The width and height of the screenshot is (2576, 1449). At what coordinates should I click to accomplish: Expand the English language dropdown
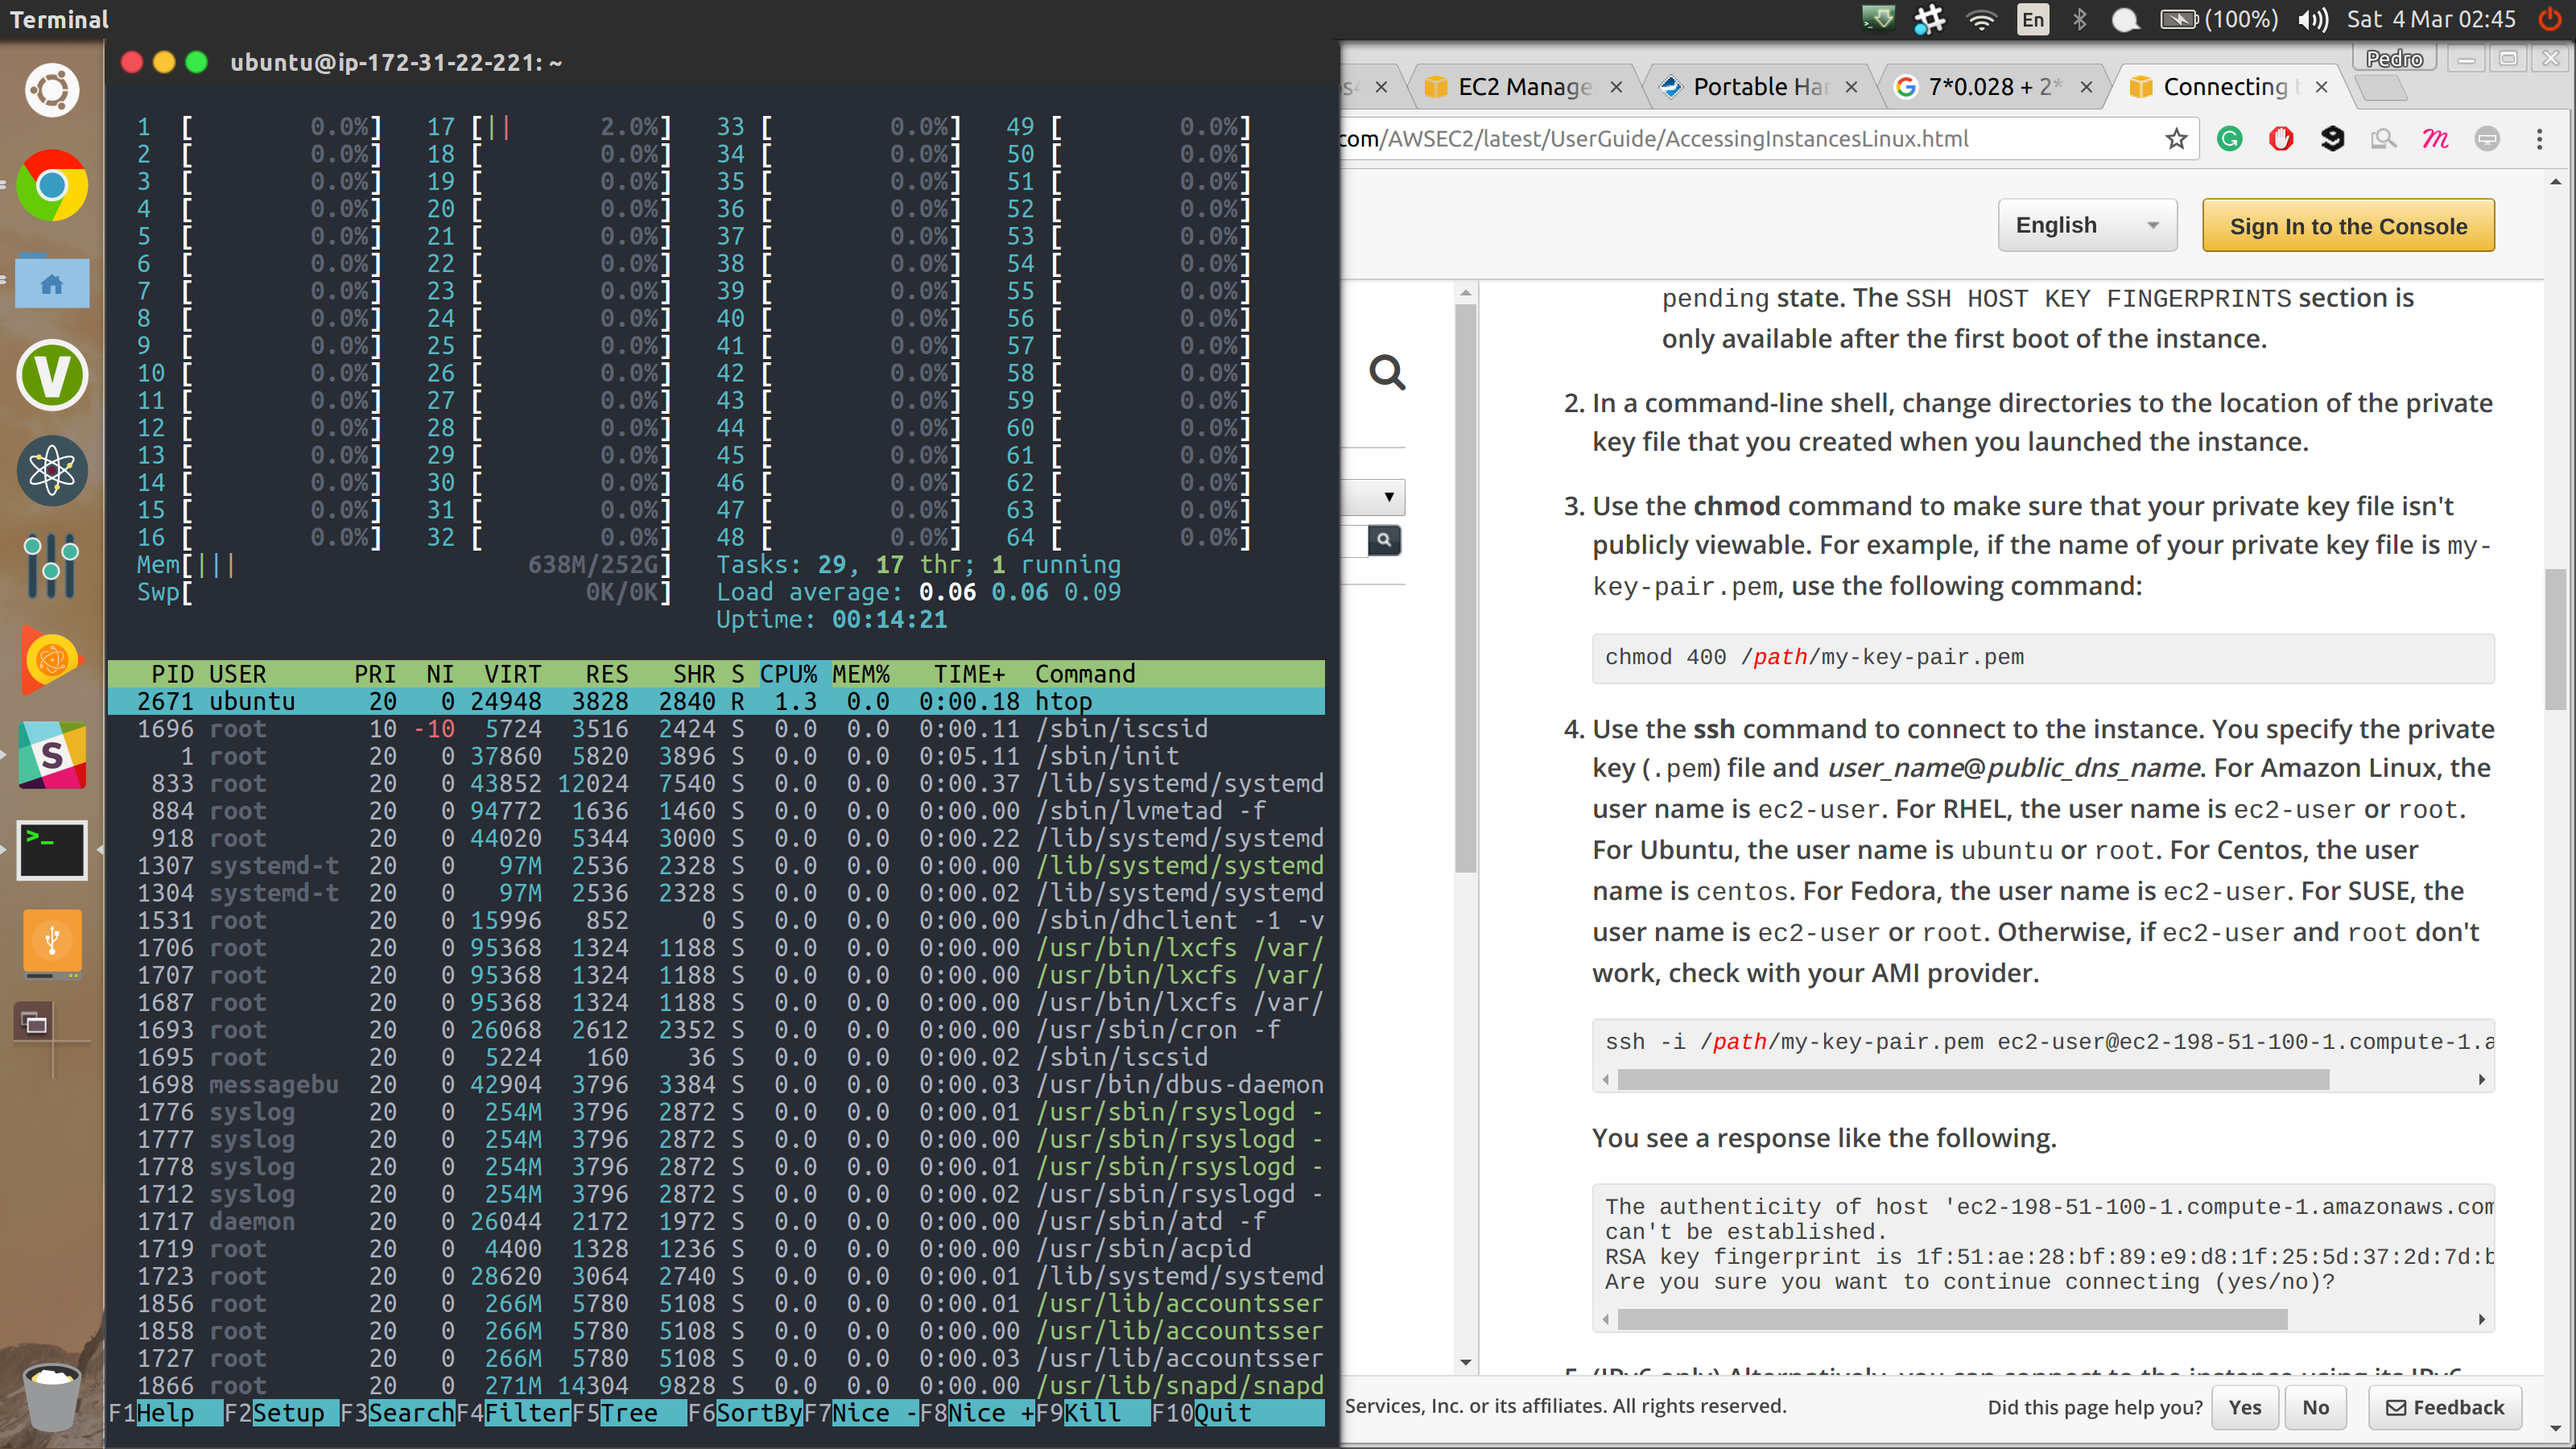click(2087, 226)
